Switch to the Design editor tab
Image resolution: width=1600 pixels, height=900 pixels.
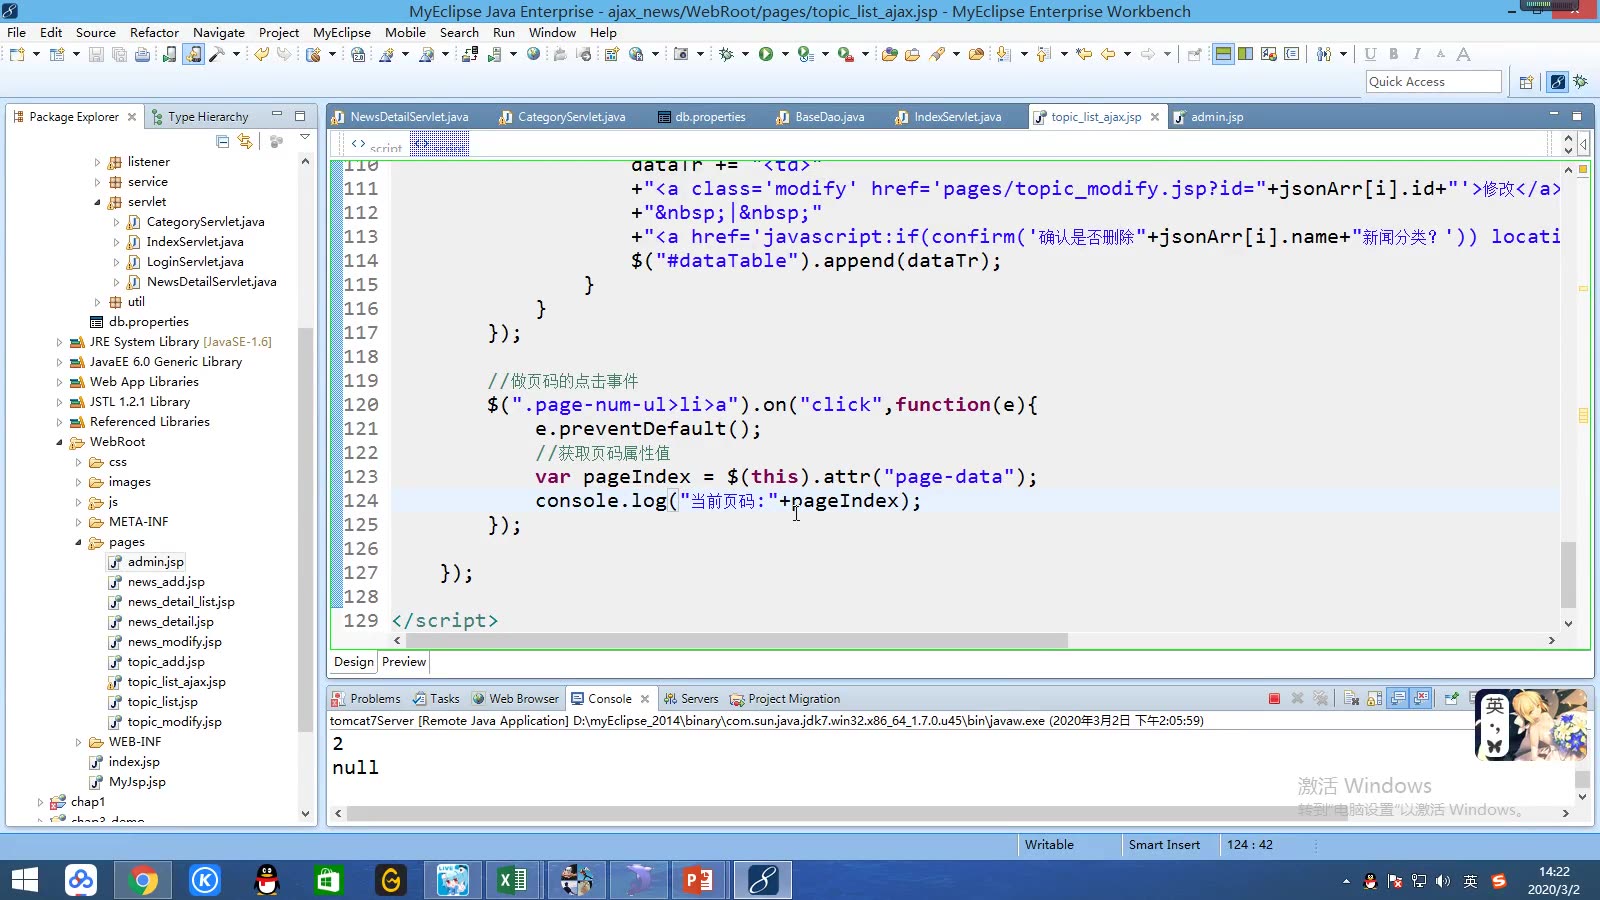pos(354,662)
